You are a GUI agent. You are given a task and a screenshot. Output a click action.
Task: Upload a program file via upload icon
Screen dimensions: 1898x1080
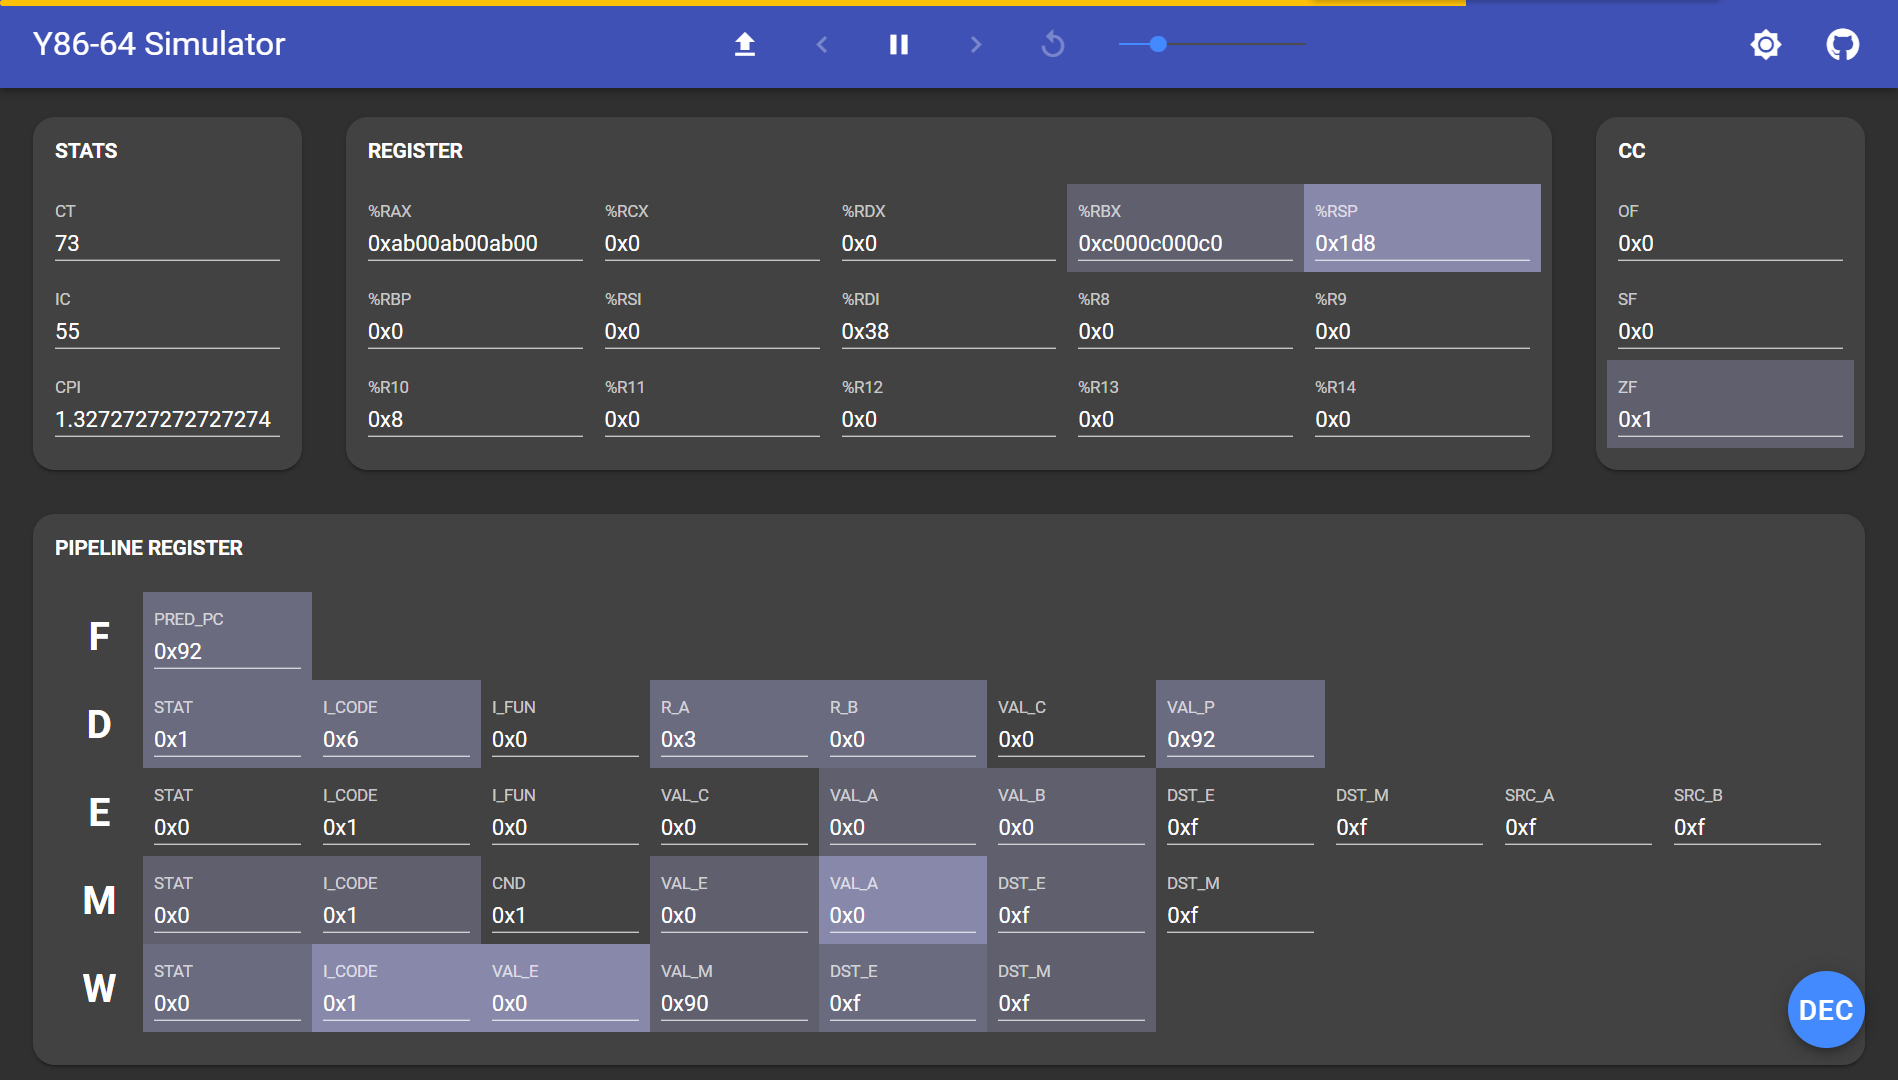click(744, 44)
